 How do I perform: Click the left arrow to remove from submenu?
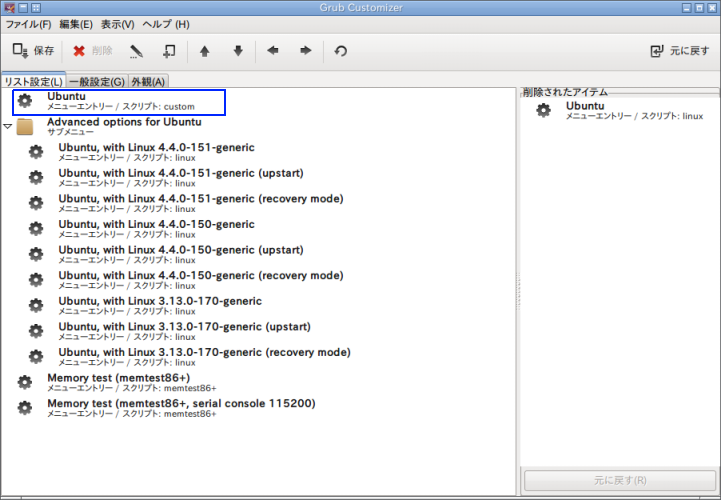coord(273,51)
